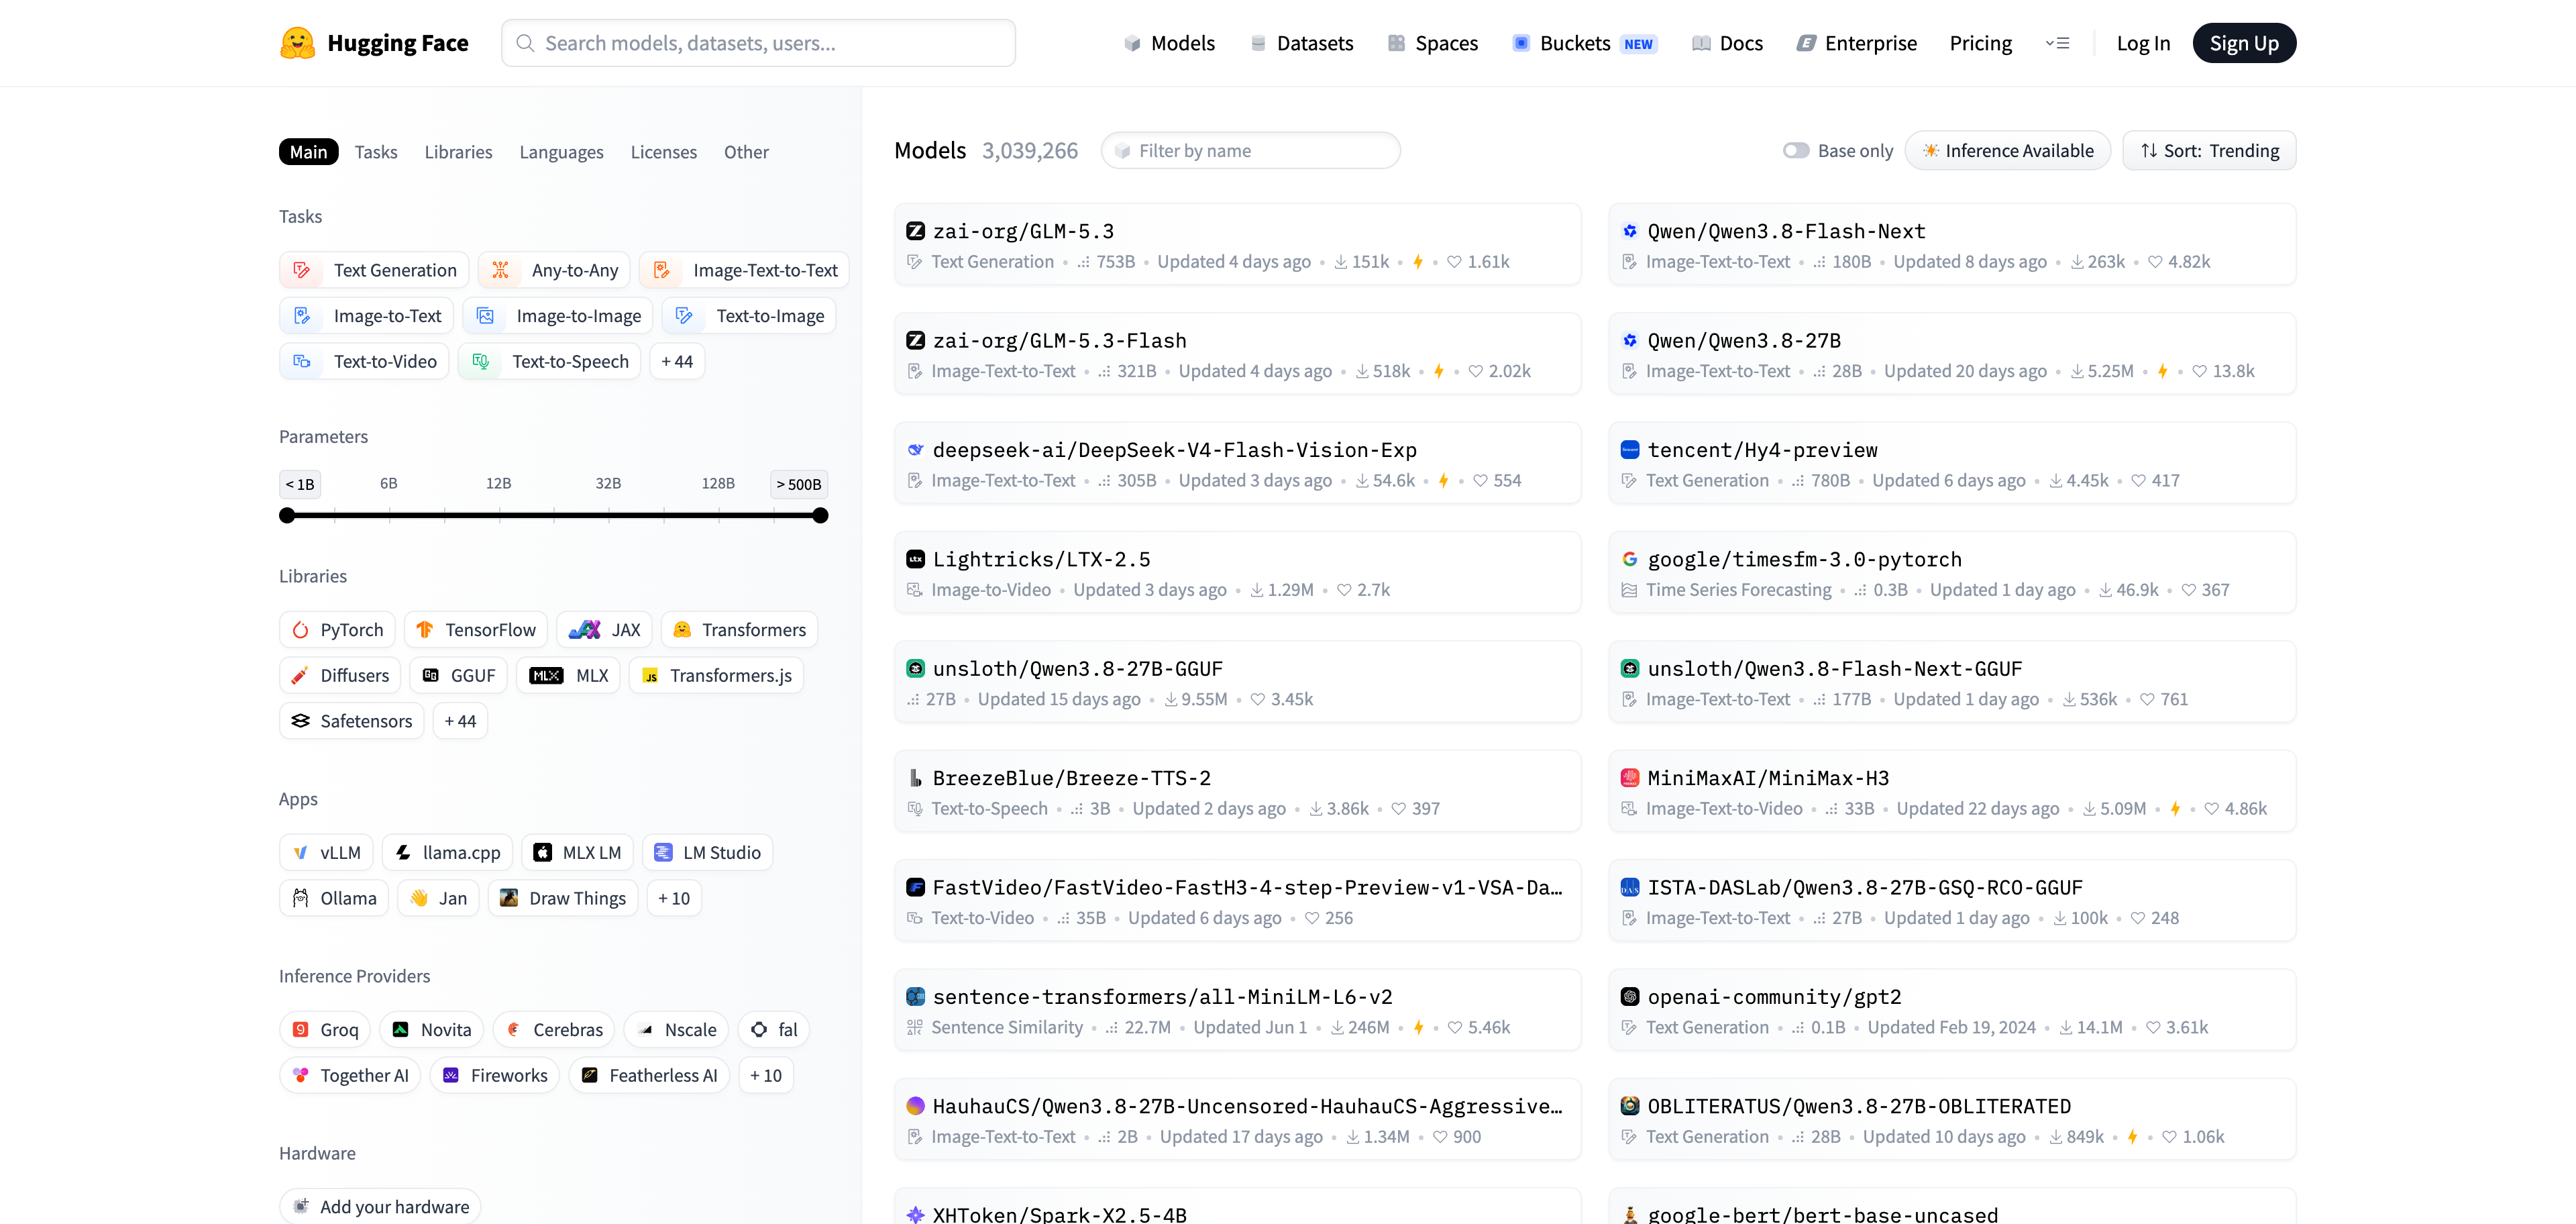2576x1224 pixels.
Task: Toggle the Transformers library filter
Action: click(x=739, y=630)
